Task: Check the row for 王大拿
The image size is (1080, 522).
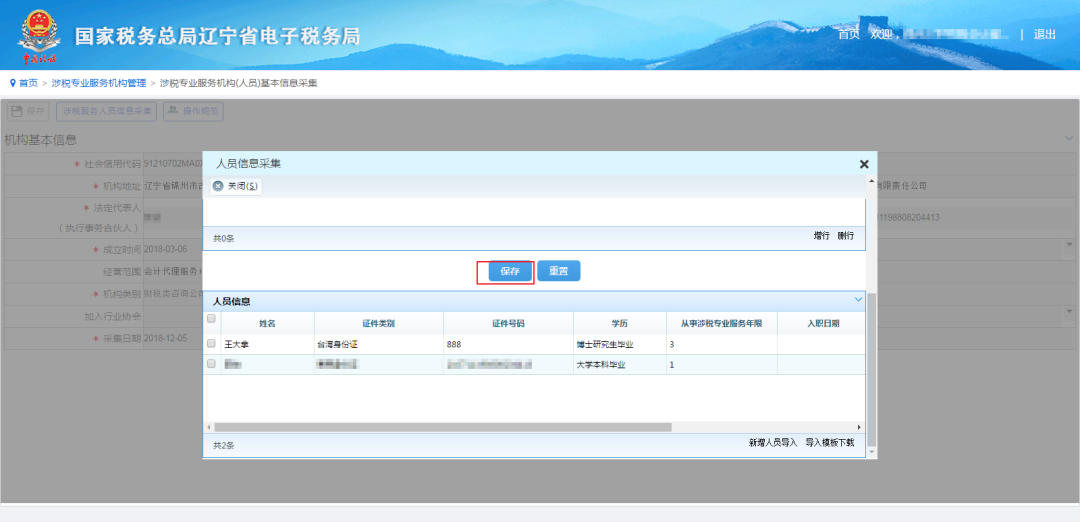Action: pyautogui.click(x=211, y=344)
